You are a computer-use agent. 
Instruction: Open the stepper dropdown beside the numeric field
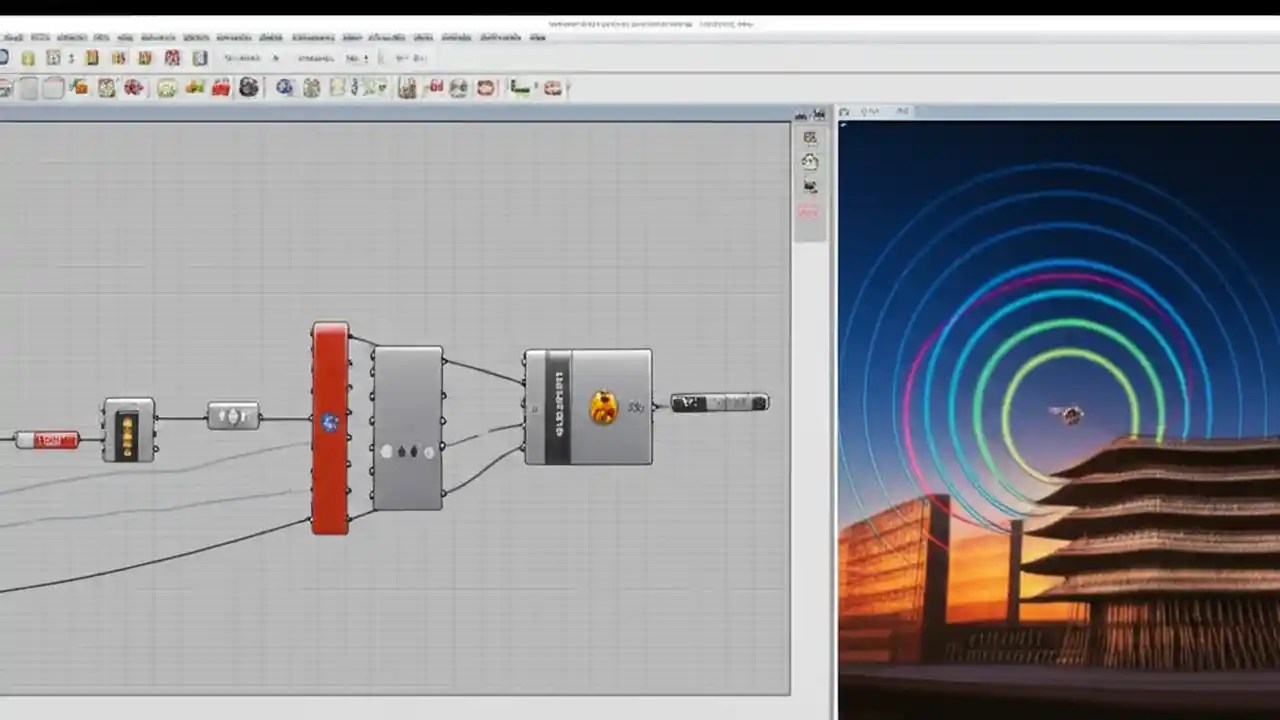(366, 58)
